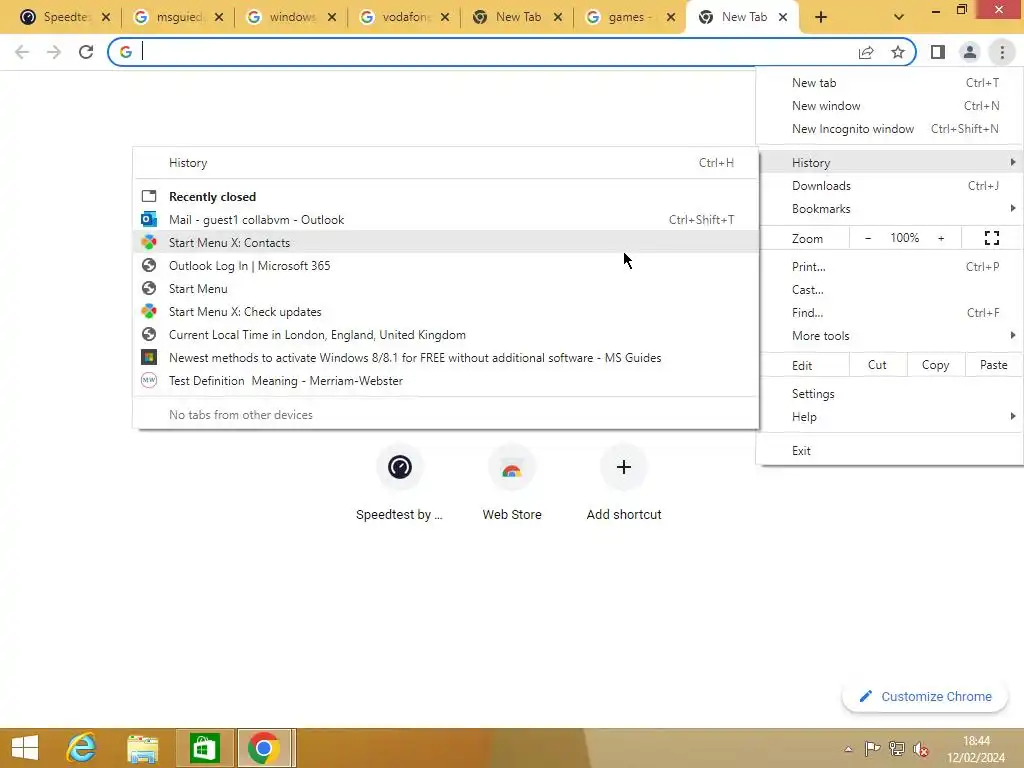Click the Copy button

[x=935, y=365]
